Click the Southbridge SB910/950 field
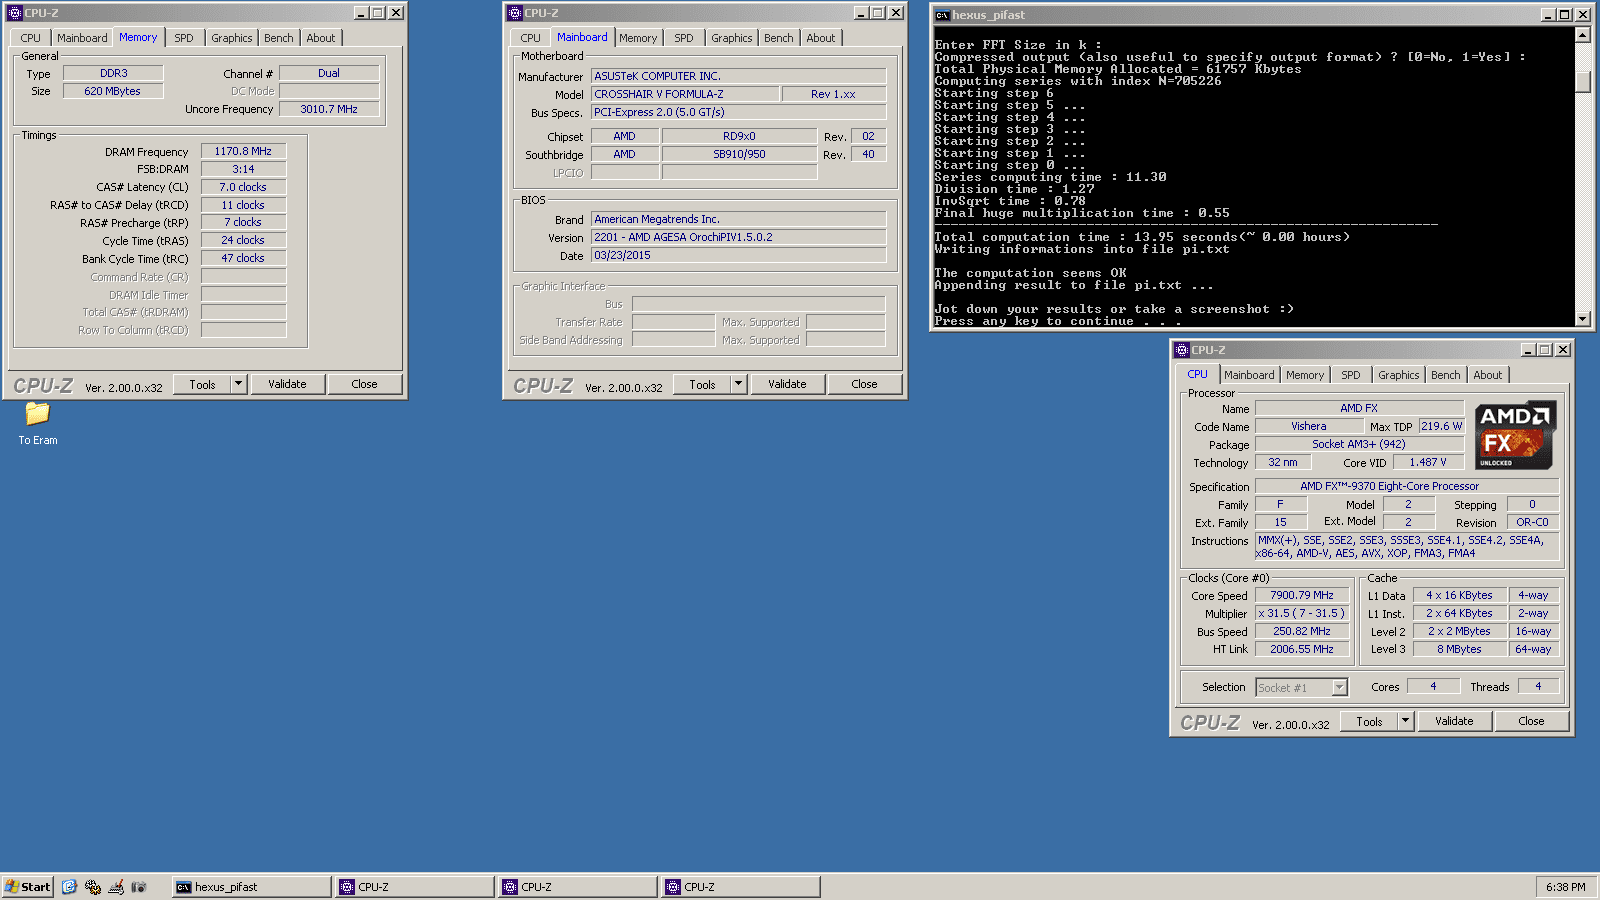This screenshot has height=900, width=1600. (x=739, y=154)
